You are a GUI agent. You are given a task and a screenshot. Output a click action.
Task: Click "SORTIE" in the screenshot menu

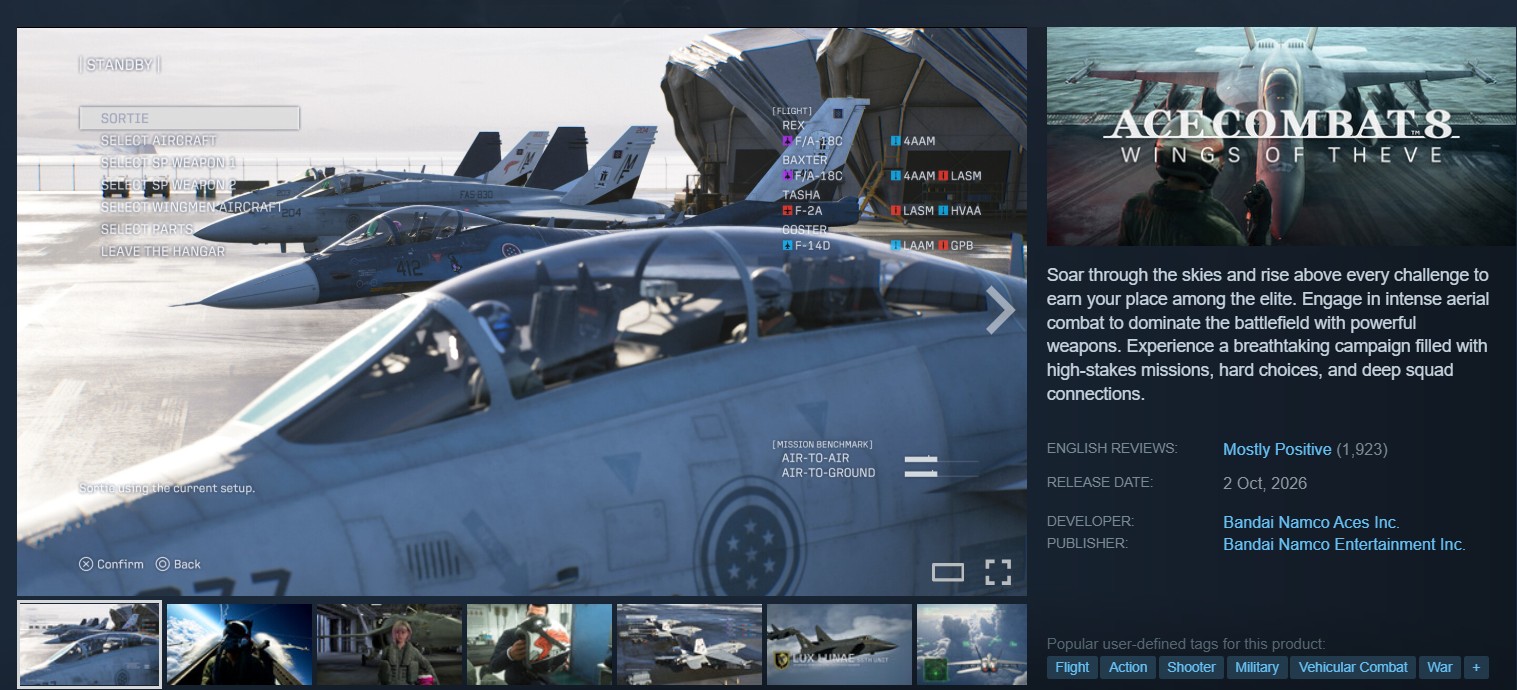189,118
